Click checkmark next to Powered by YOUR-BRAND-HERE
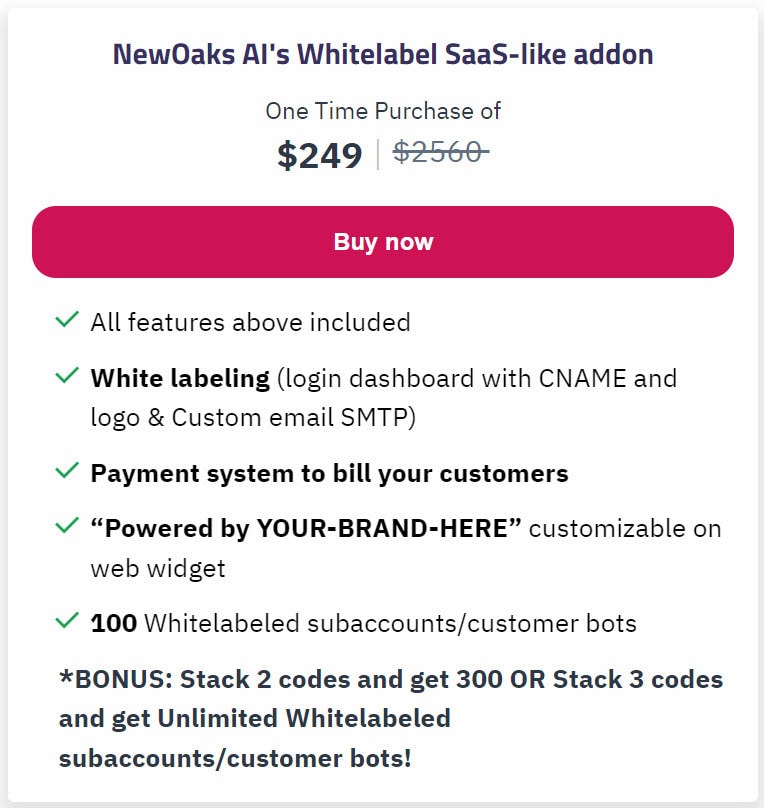The height and width of the screenshot is (808, 764). point(67,525)
